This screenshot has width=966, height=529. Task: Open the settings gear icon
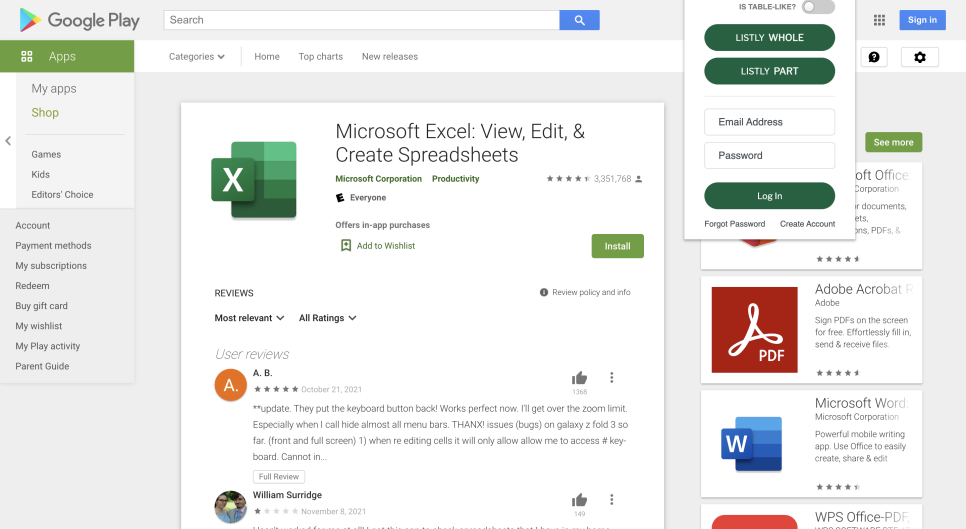[920, 57]
